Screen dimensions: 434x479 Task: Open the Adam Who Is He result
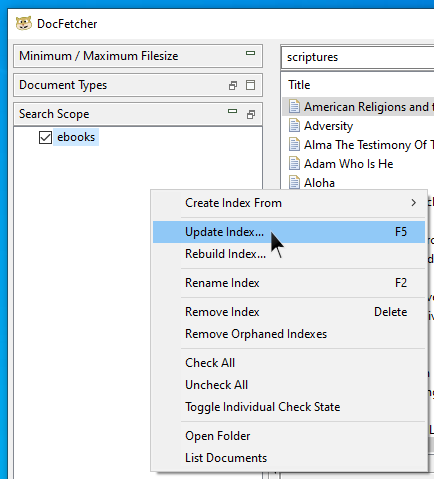(x=348, y=164)
